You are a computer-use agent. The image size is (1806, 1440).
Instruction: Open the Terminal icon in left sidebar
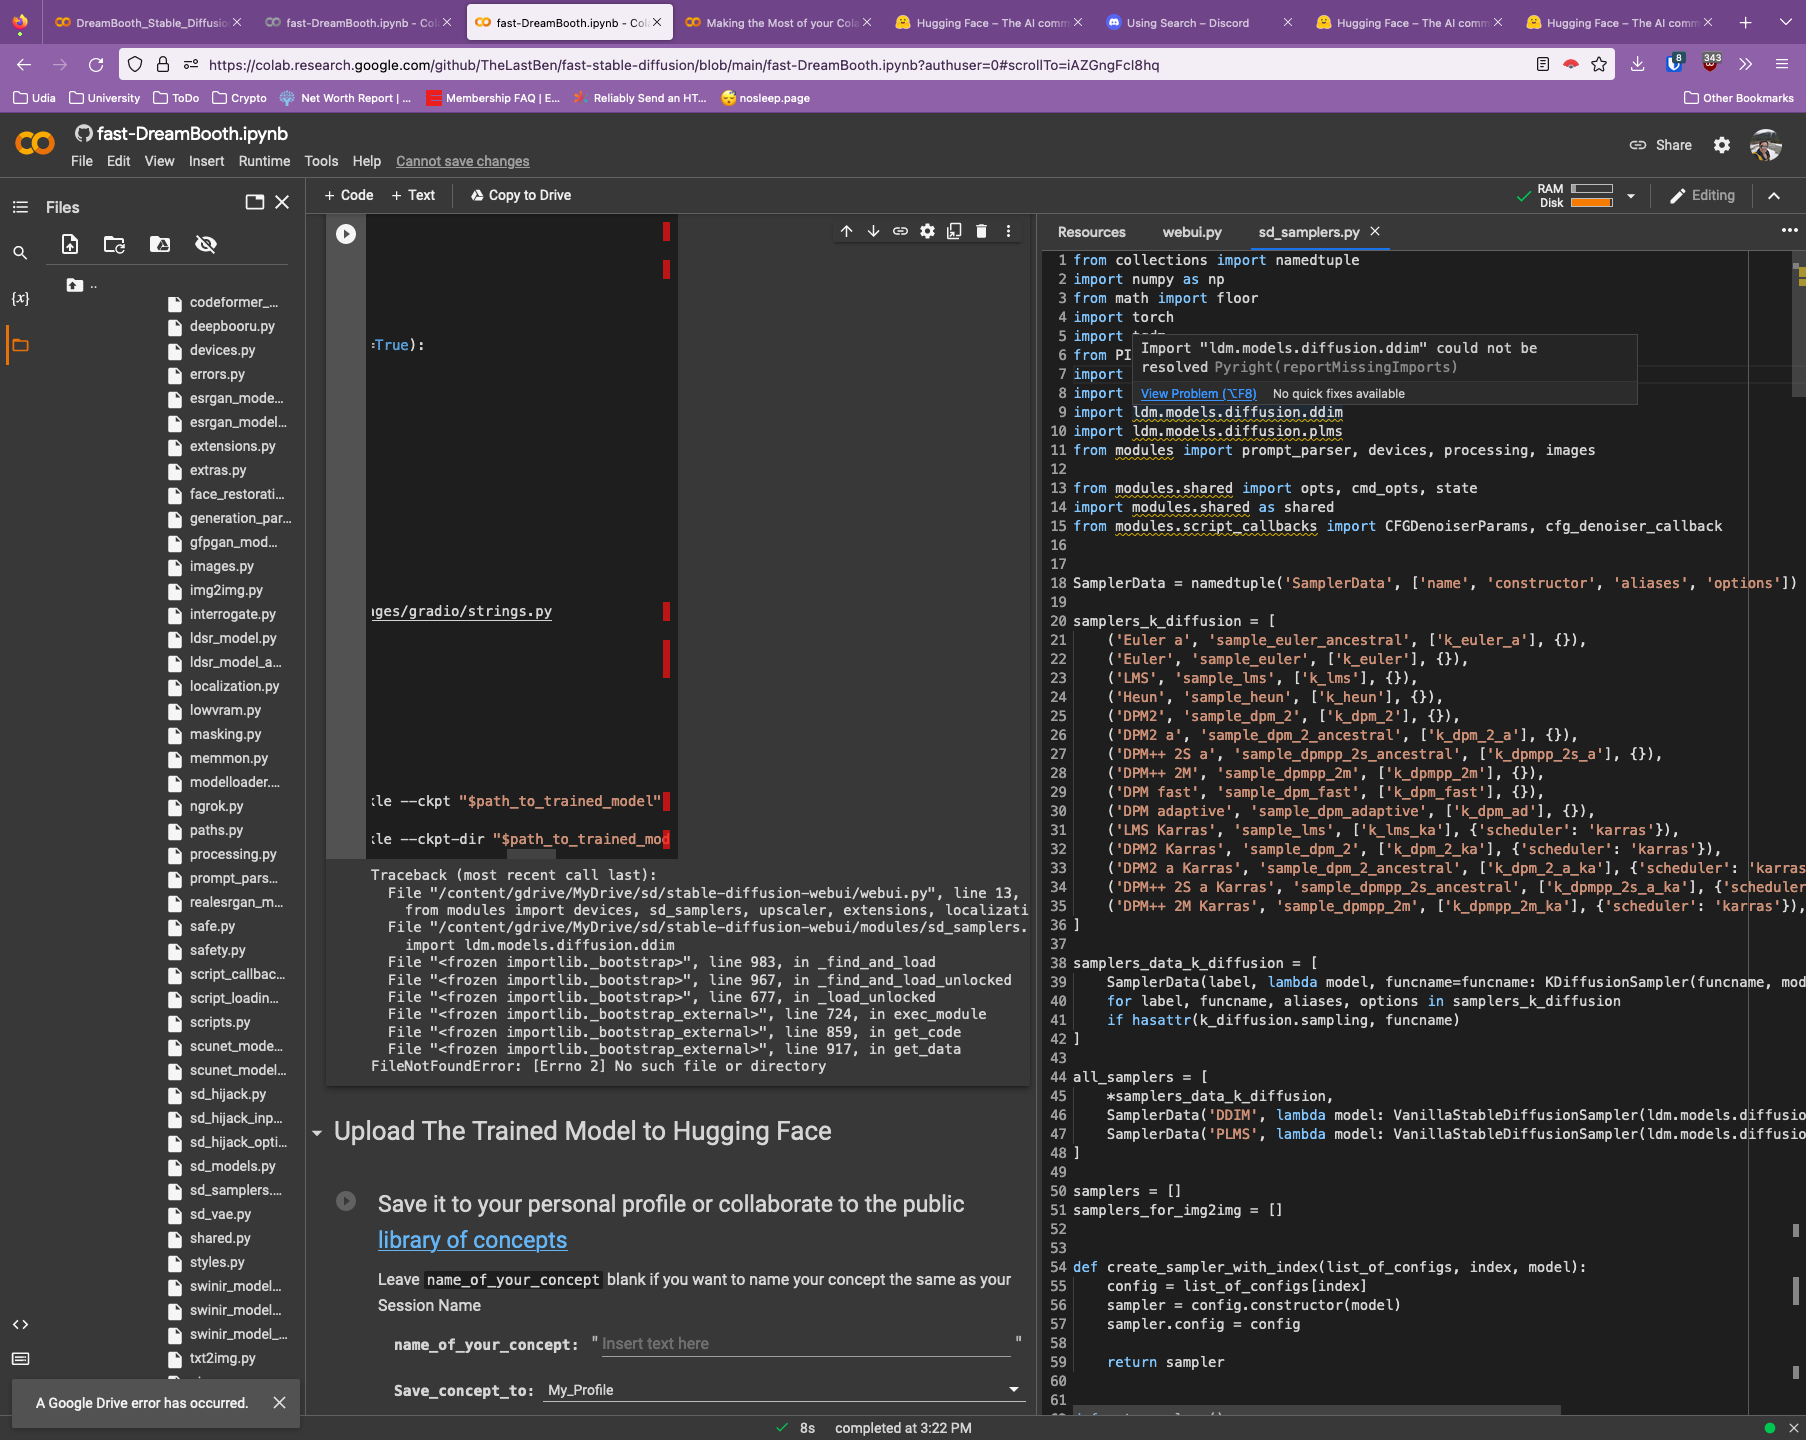coord(20,1359)
